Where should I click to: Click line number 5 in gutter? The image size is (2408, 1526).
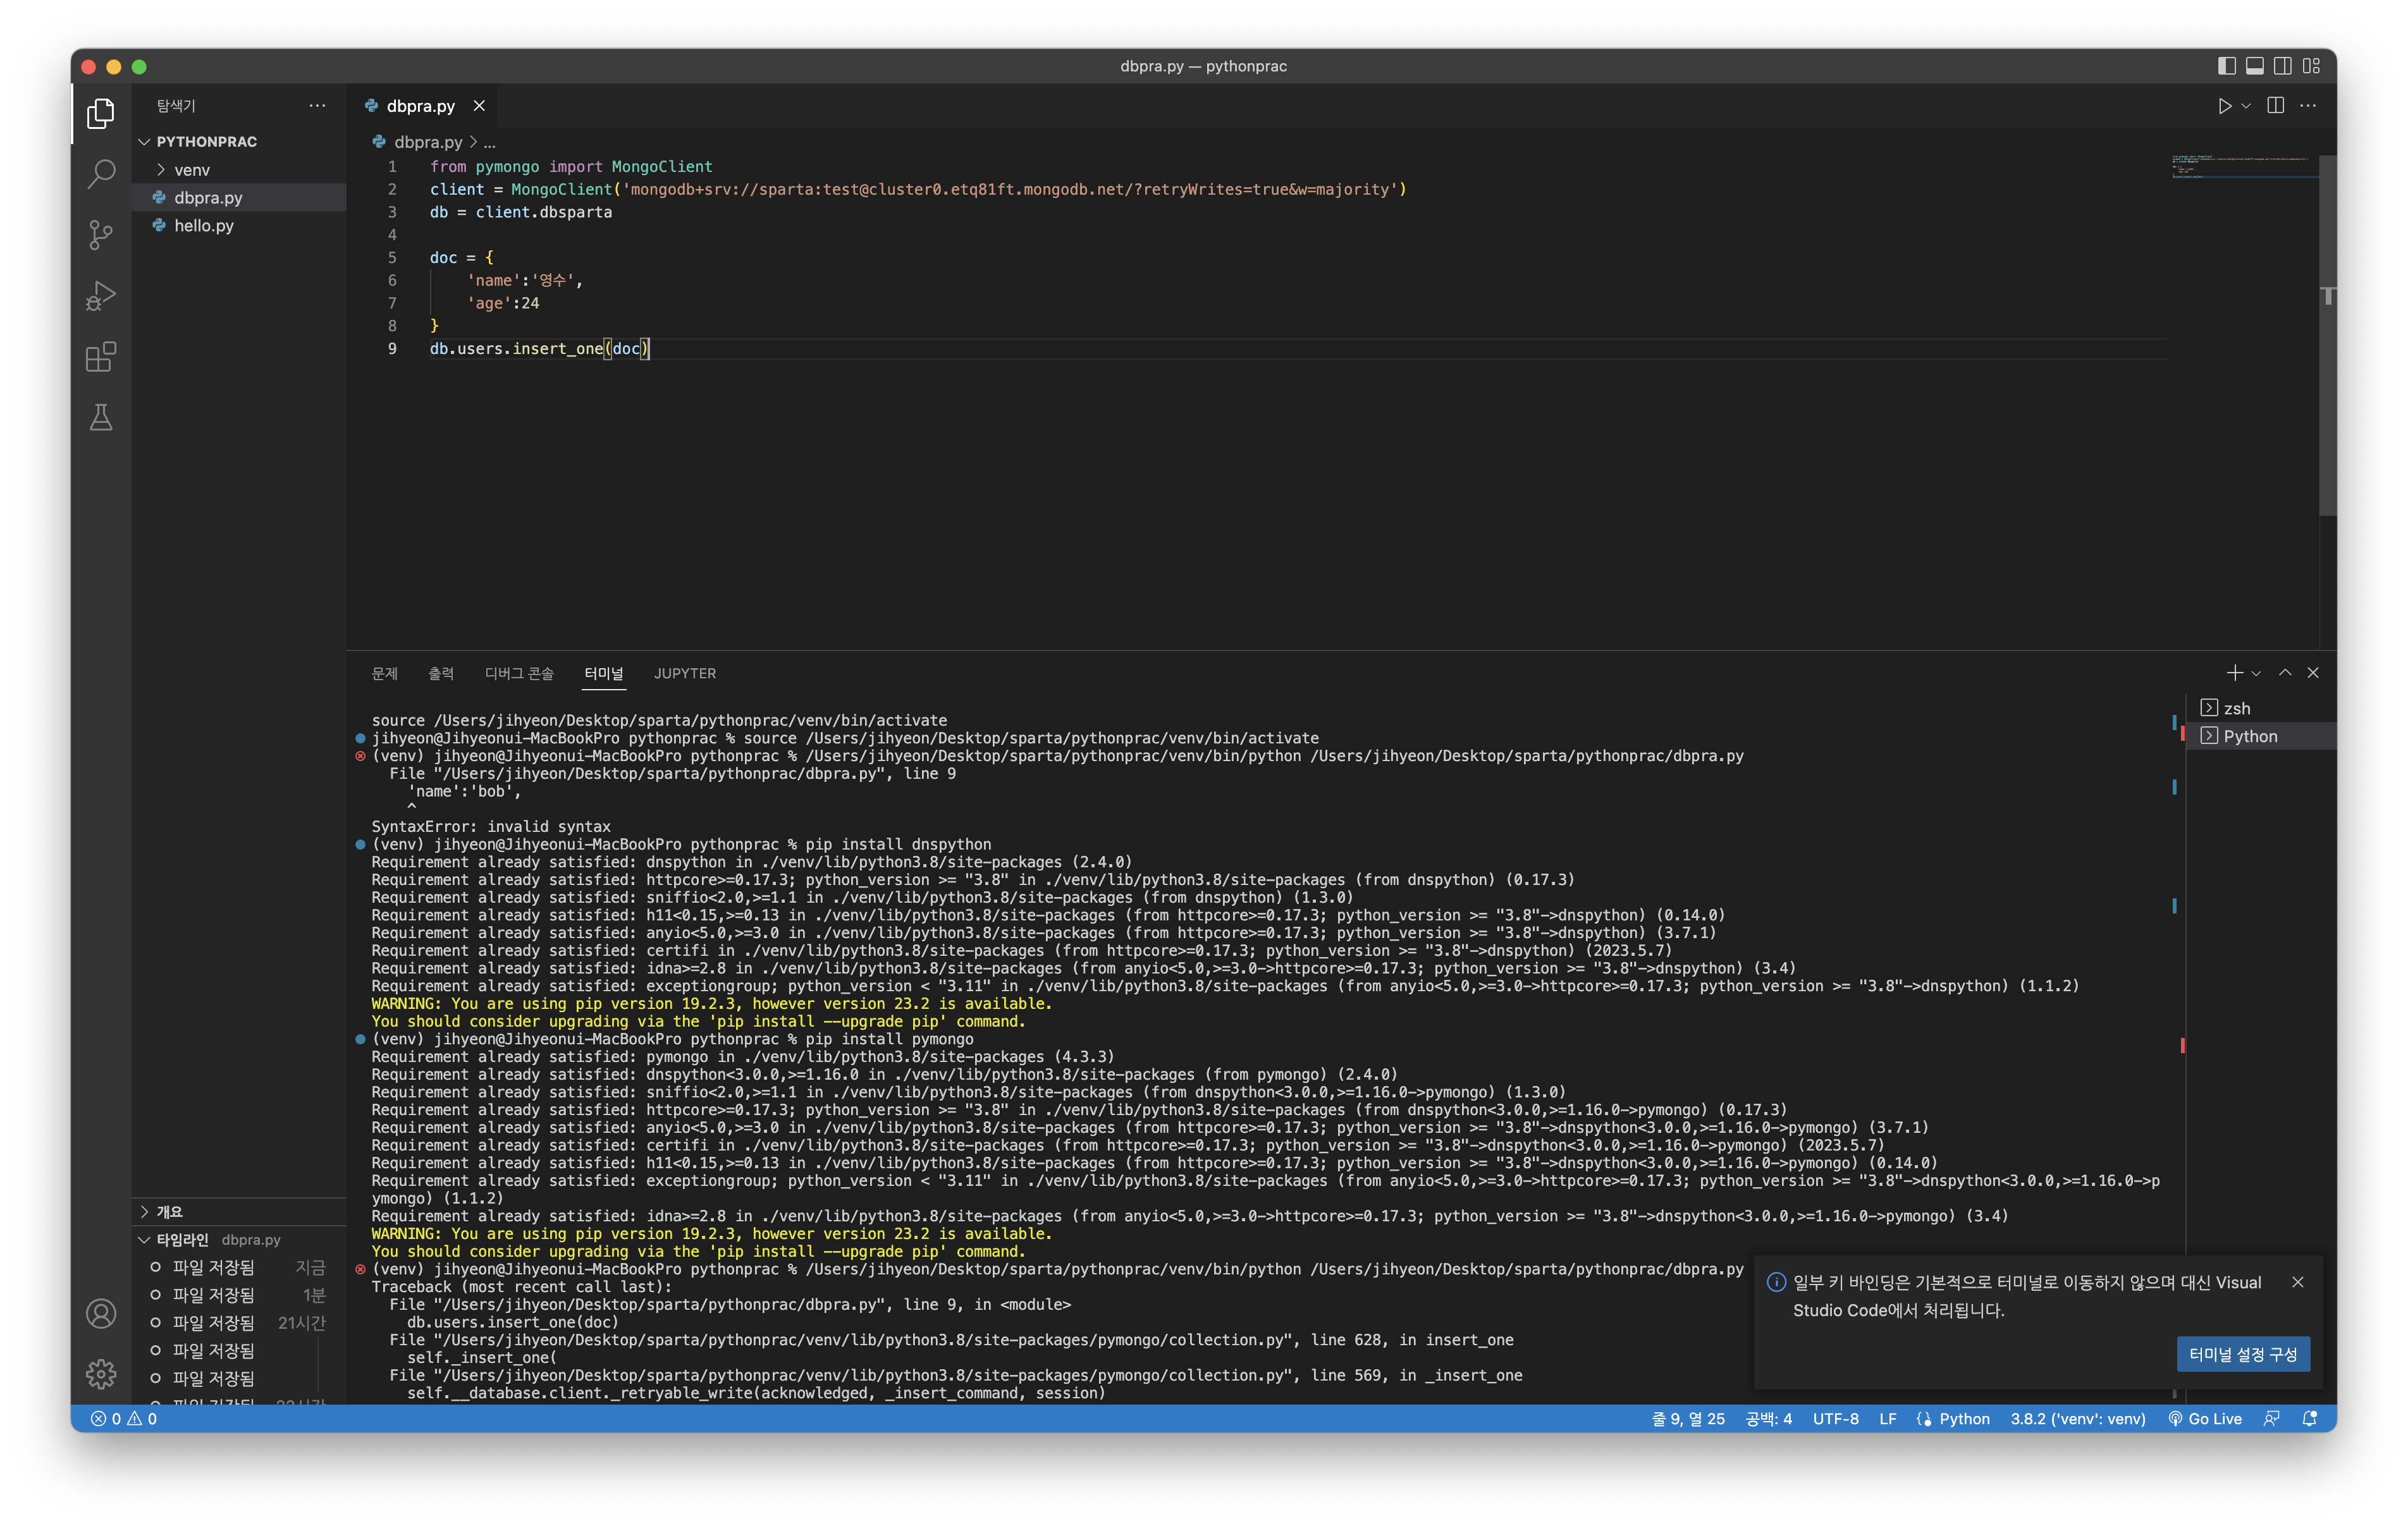pos(392,258)
